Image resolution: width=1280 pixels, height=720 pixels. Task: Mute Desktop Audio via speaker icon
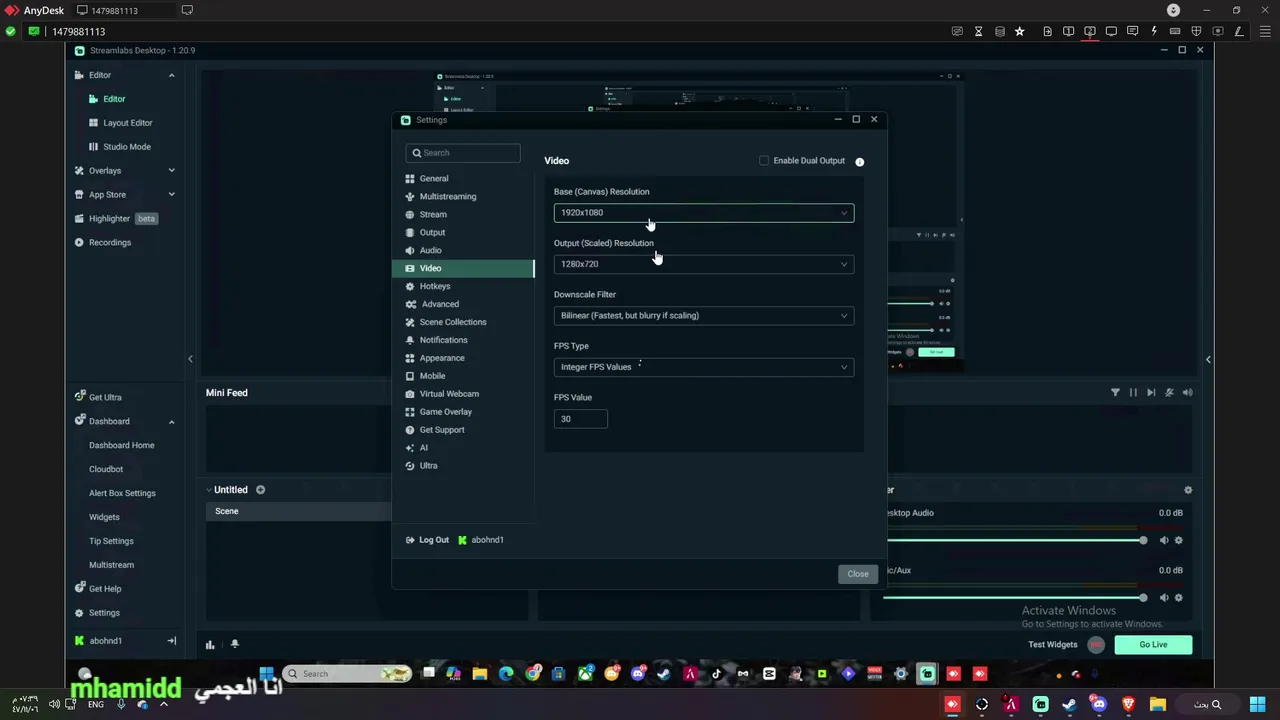[1164, 540]
